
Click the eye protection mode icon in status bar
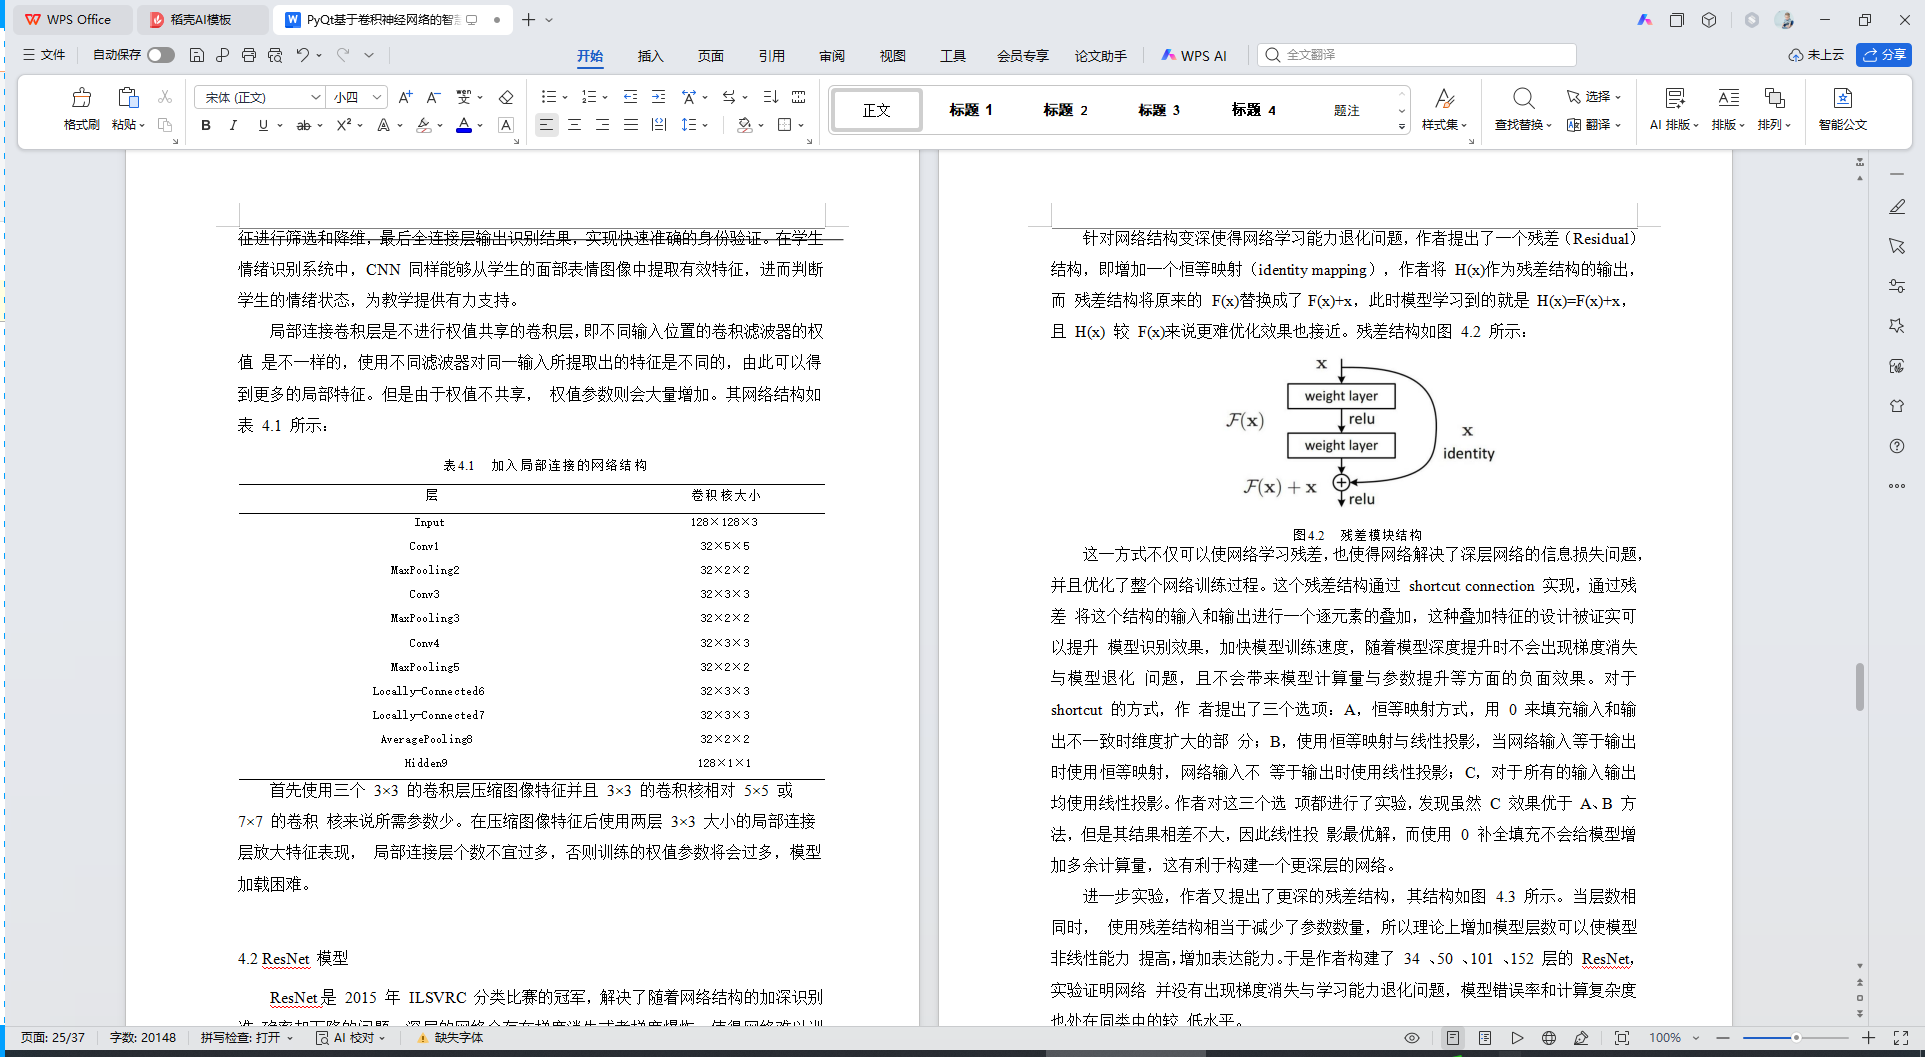(x=1412, y=1038)
